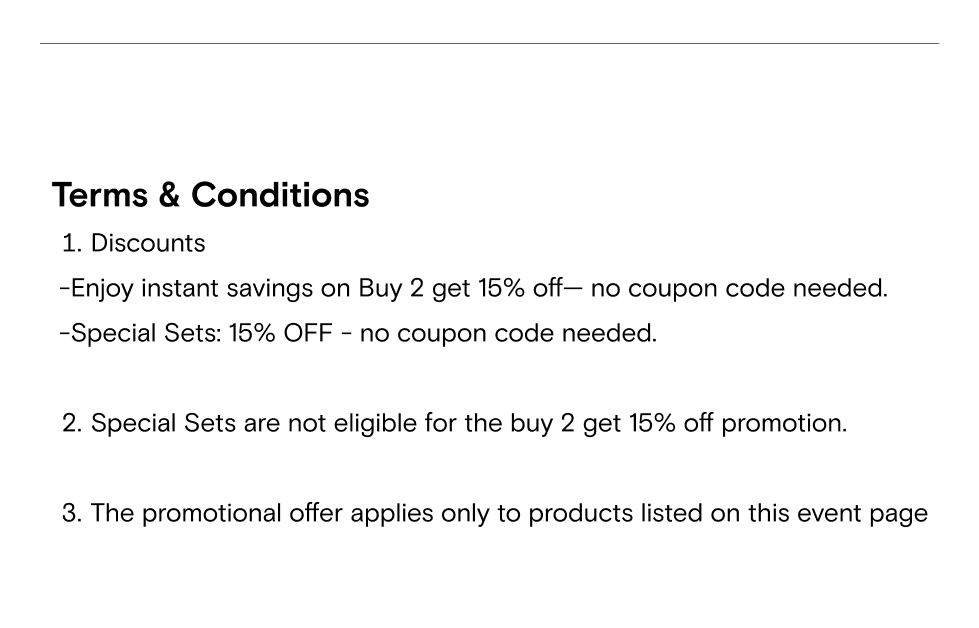Click the "1. Discounts" list item
The height and width of the screenshot is (628, 979).
pos(133,243)
